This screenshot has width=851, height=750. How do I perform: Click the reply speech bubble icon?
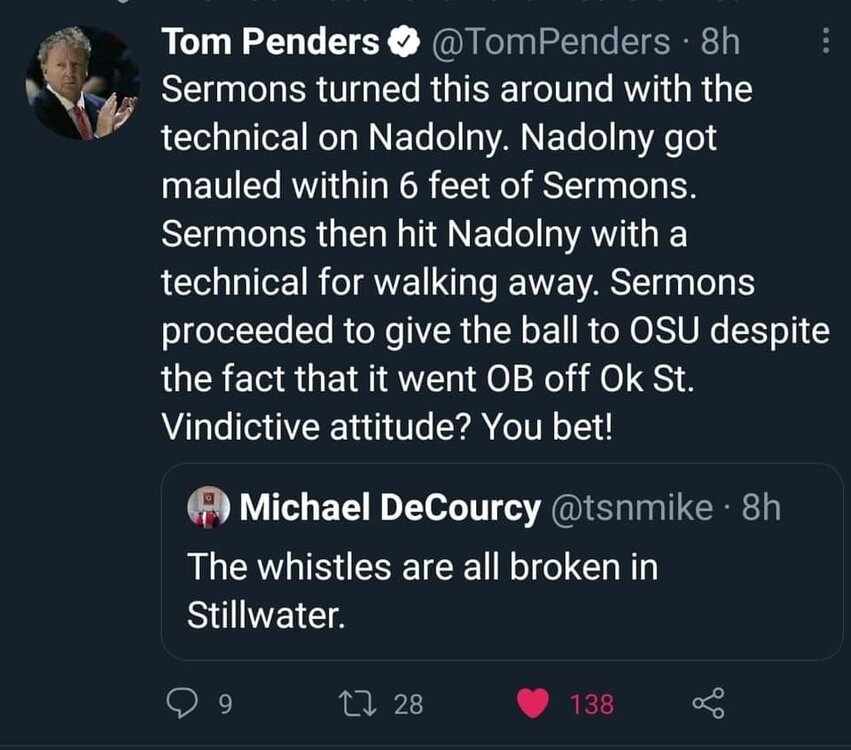pyautogui.click(x=180, y=704)
